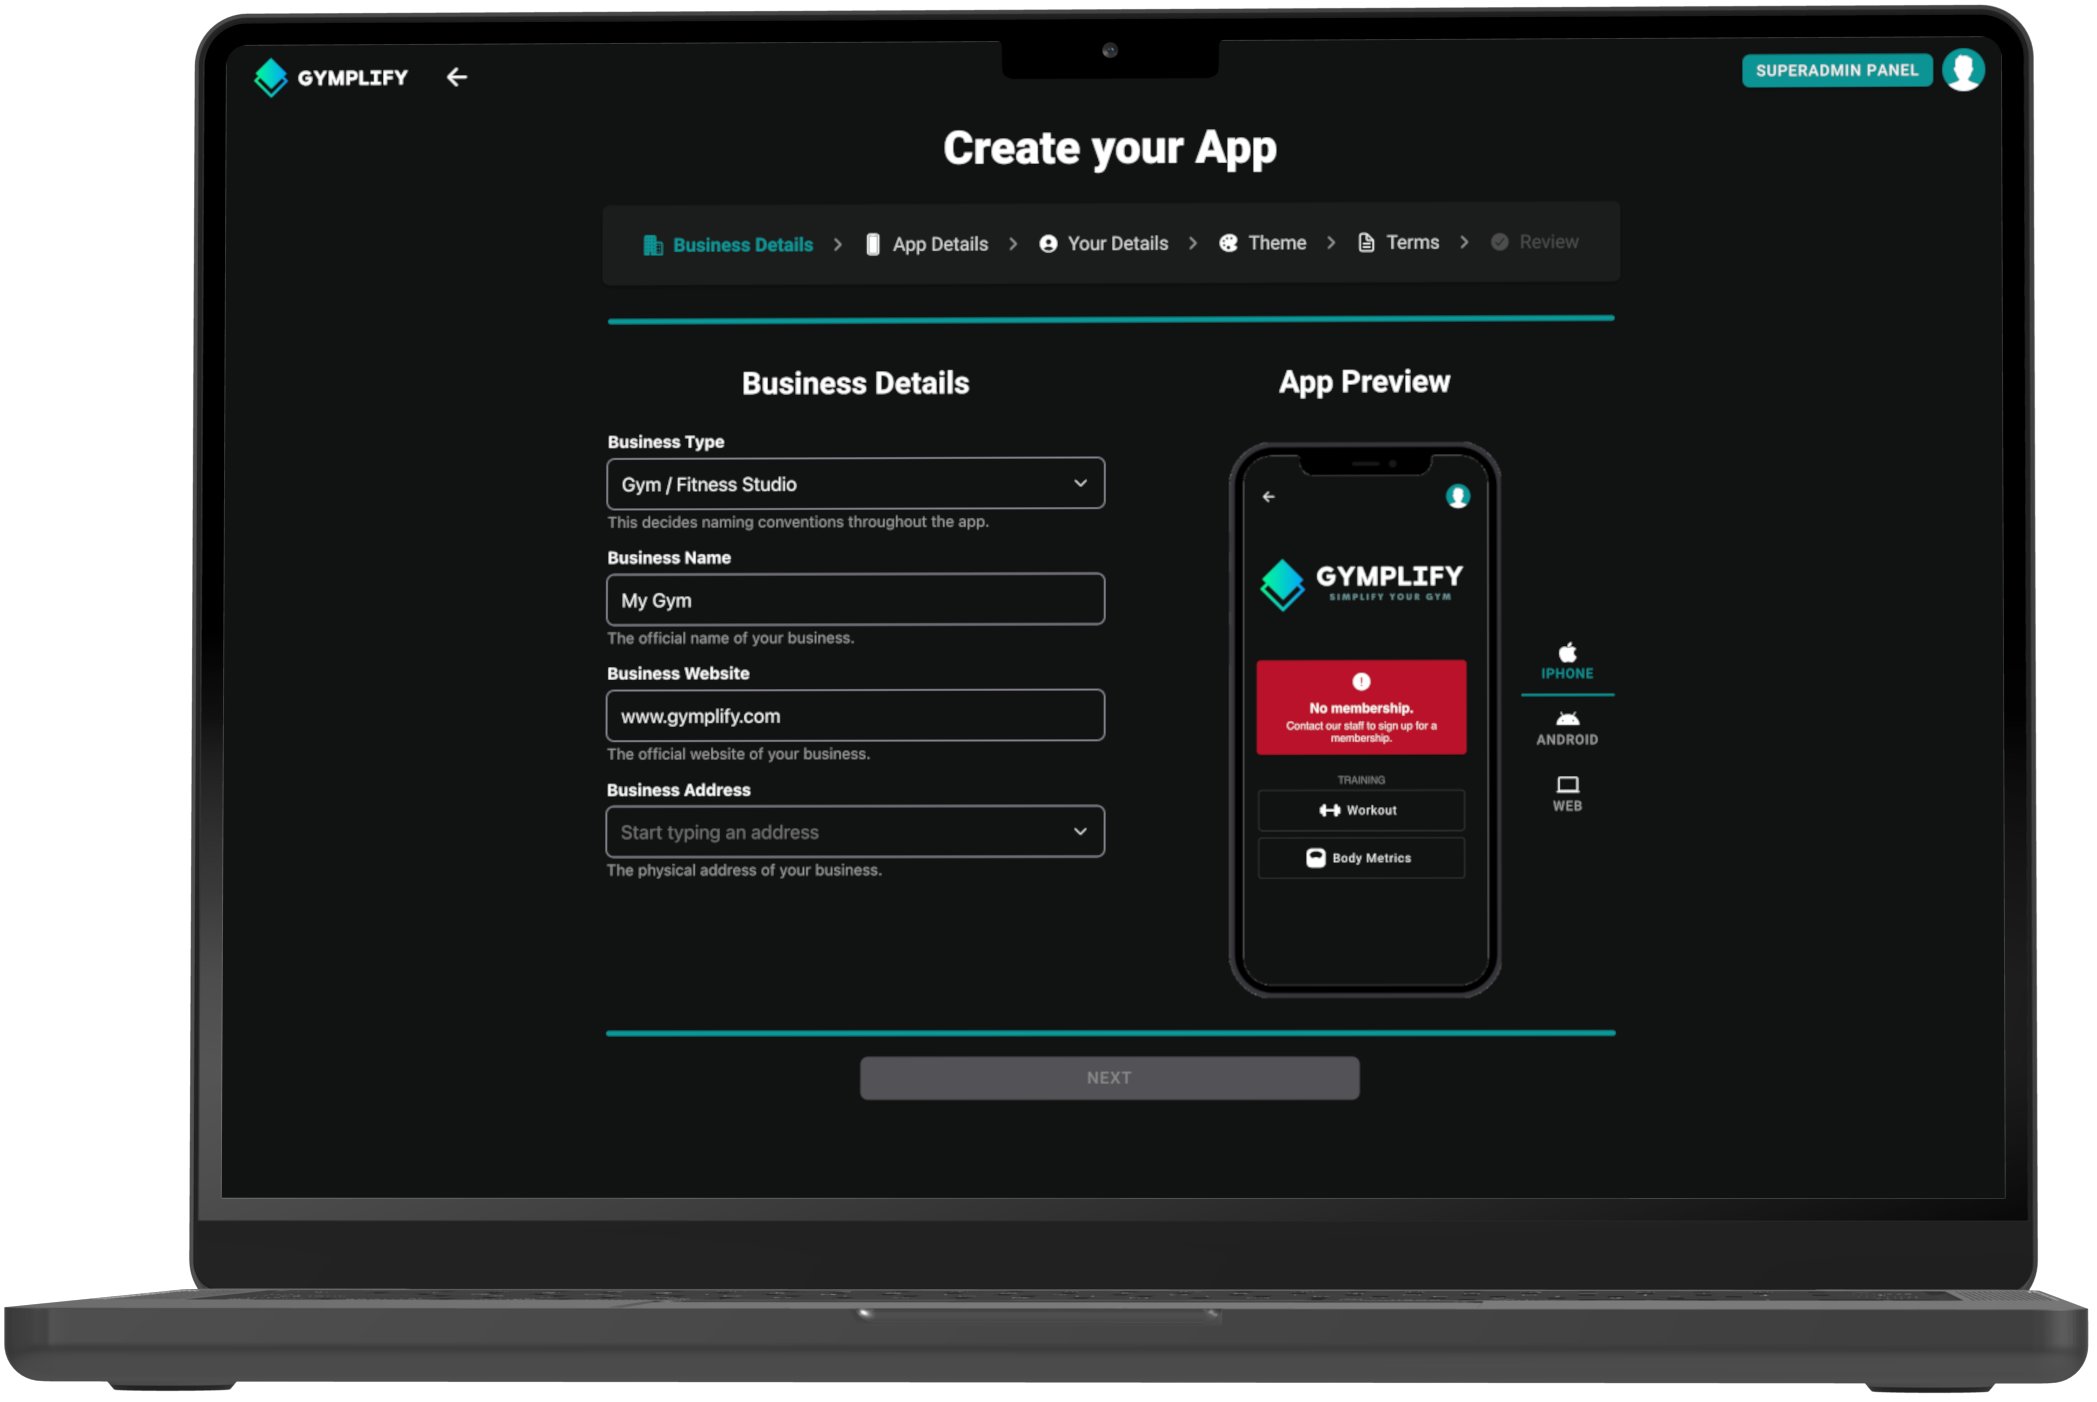
Task: Click the Terms document icon
Action: pyautogui.click(x=1364, y=242)
